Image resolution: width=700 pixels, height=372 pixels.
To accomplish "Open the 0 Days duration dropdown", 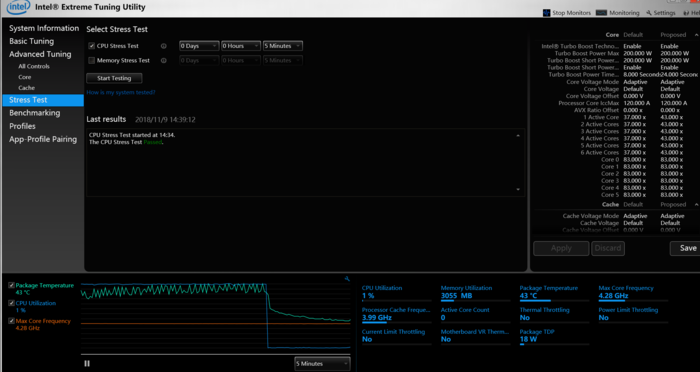I will (199, 46).
